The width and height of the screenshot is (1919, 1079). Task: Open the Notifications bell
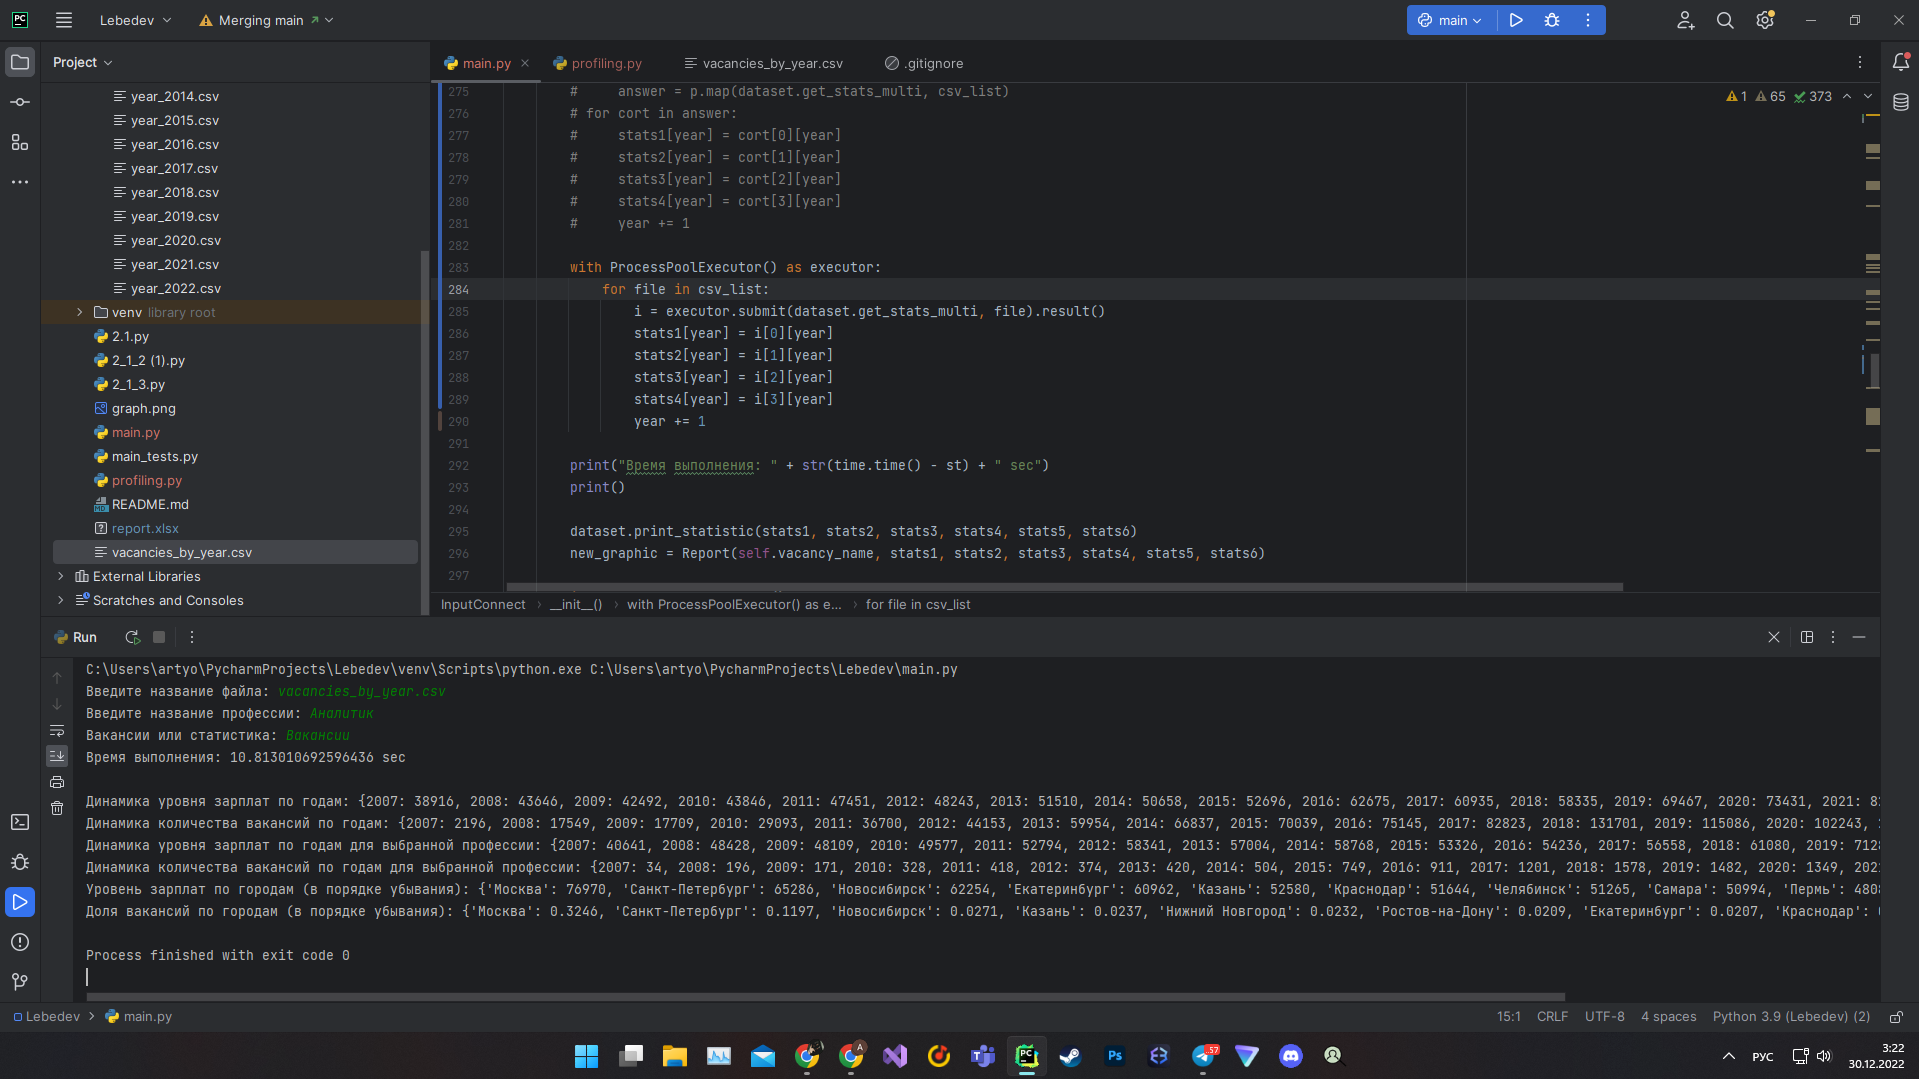pyautogui.click(x=1901, y=62)
